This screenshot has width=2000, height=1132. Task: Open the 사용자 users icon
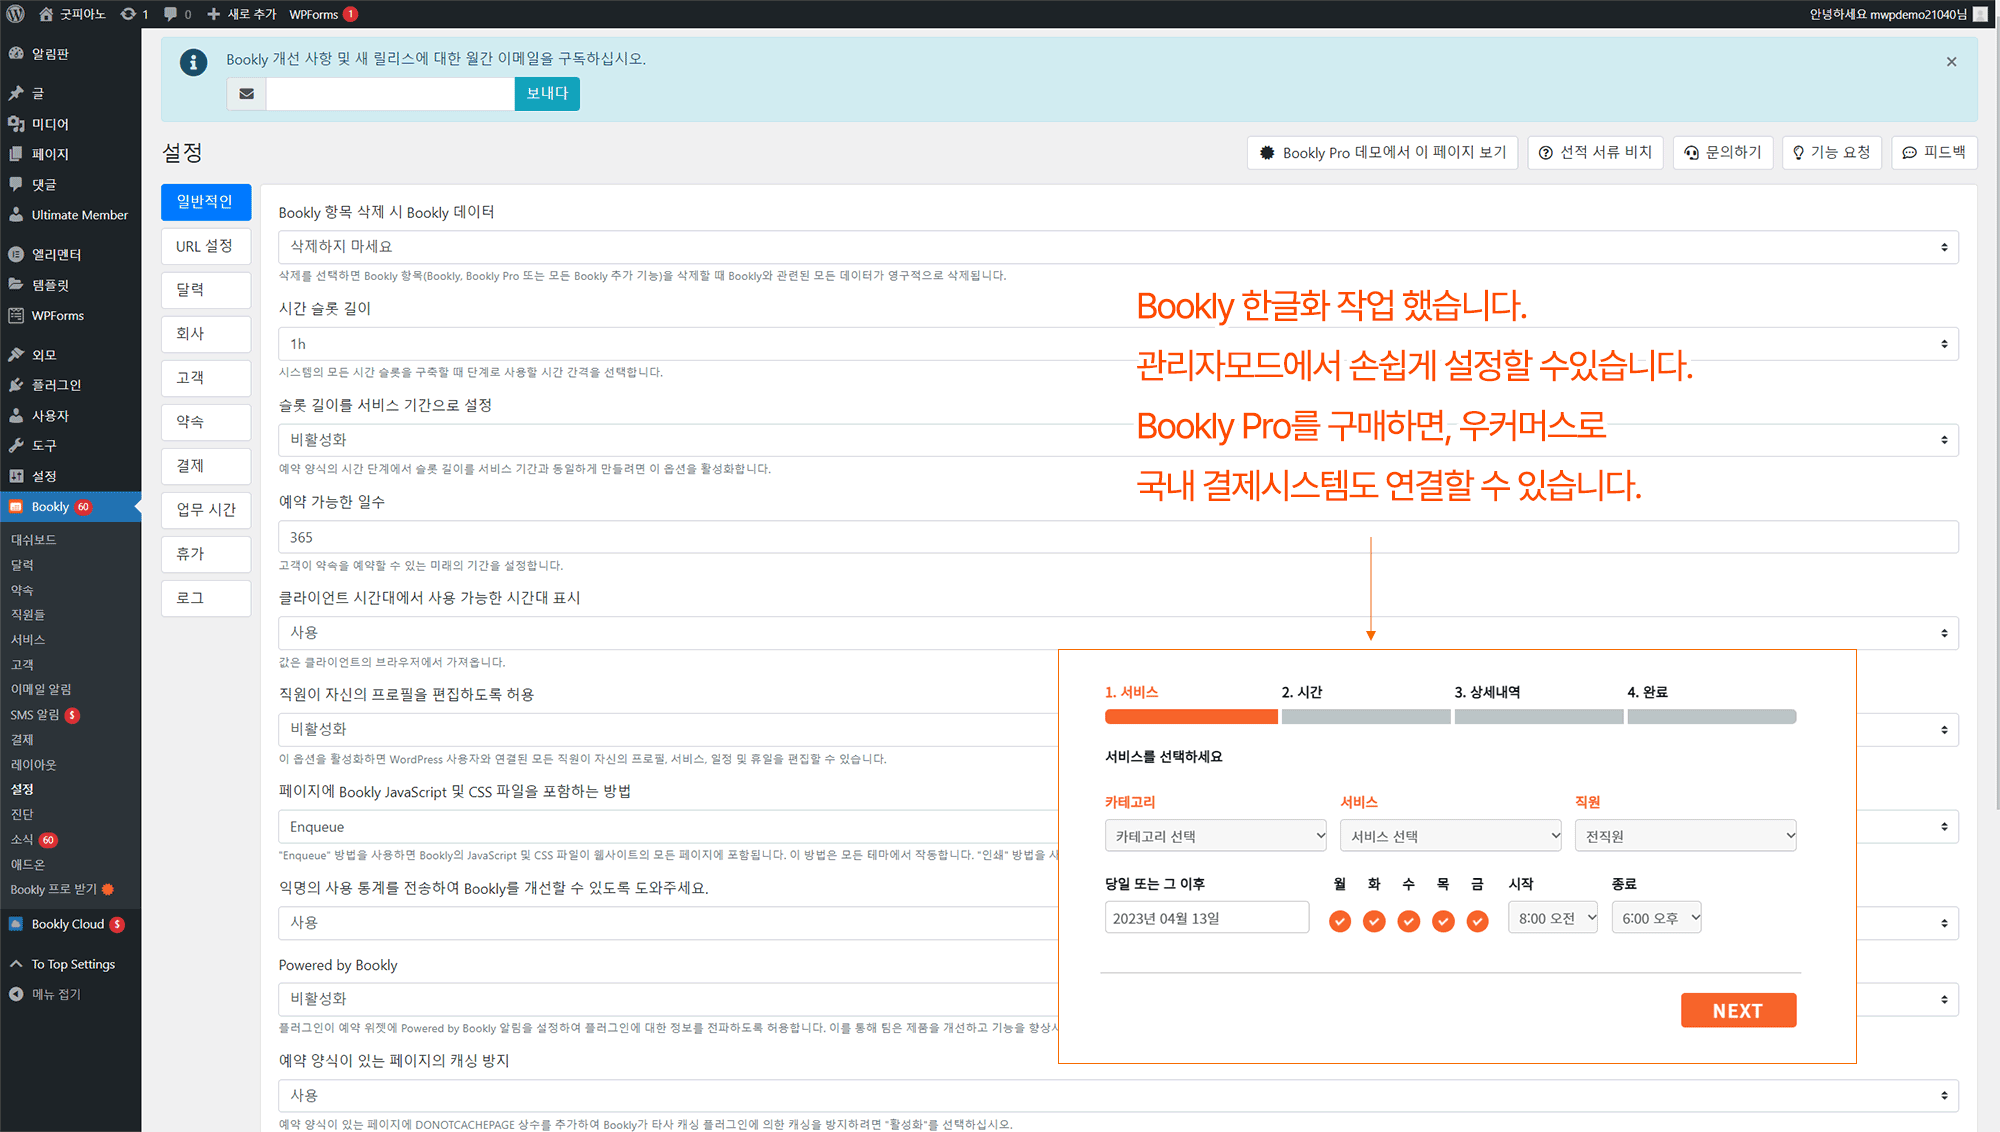click(16, 415)
